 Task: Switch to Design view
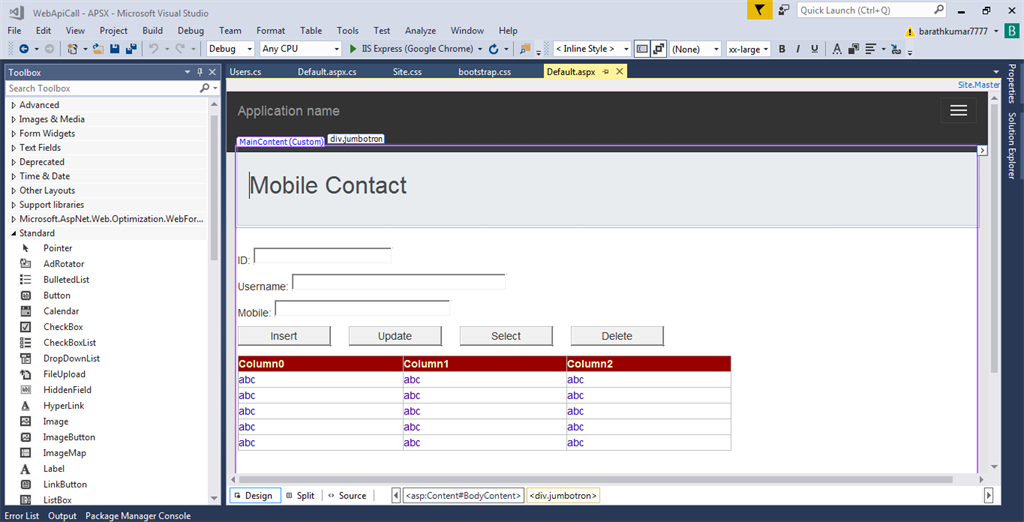[255, 495]
